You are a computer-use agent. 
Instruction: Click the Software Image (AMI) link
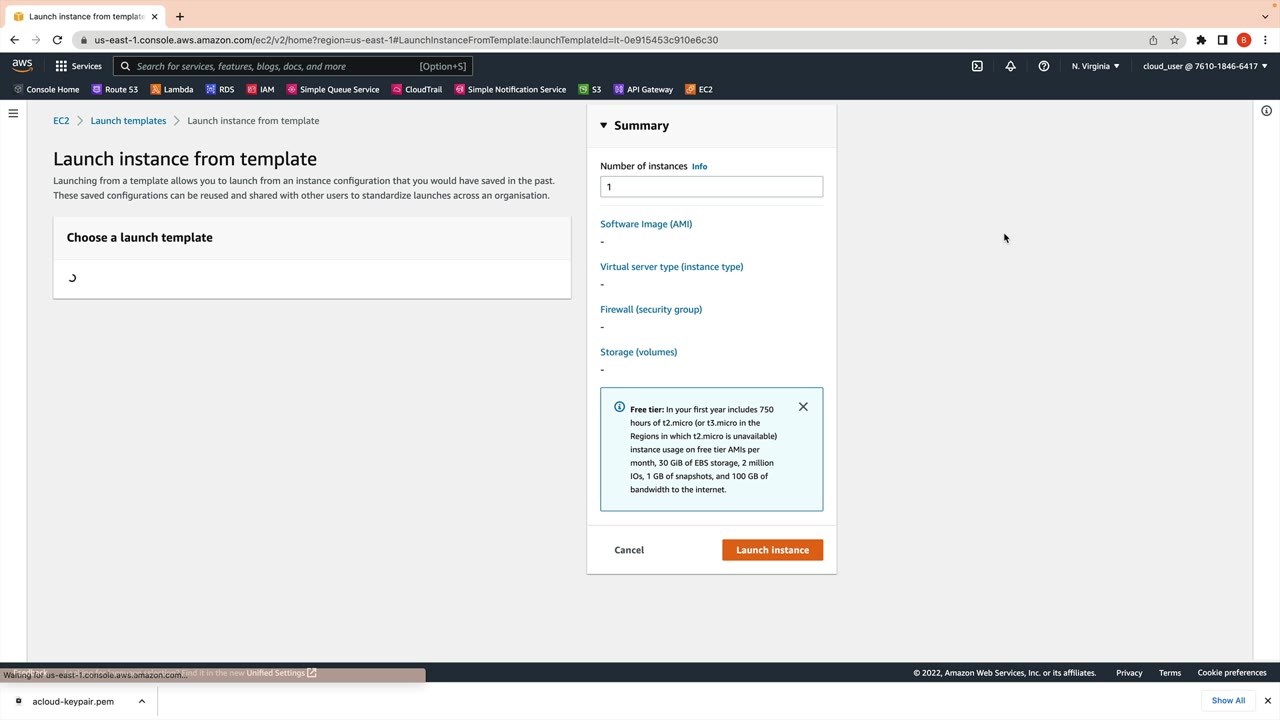tap(646, 224)
